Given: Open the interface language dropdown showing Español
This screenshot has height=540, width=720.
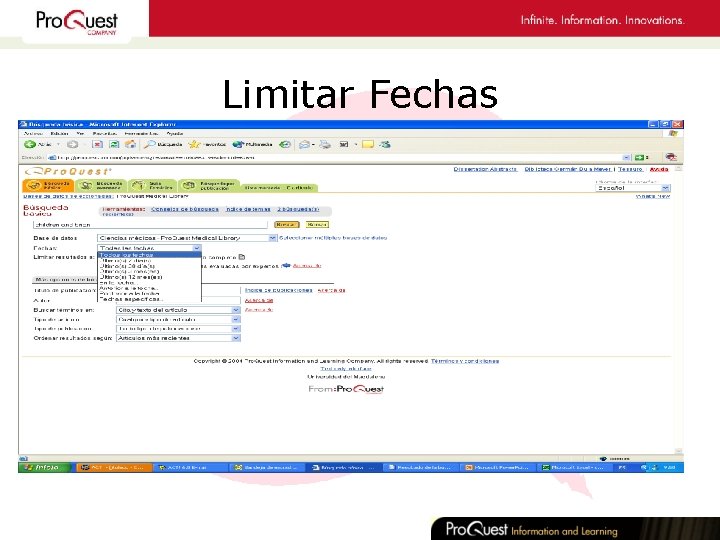Looking at the screenshot, I should tap(633, 188).
